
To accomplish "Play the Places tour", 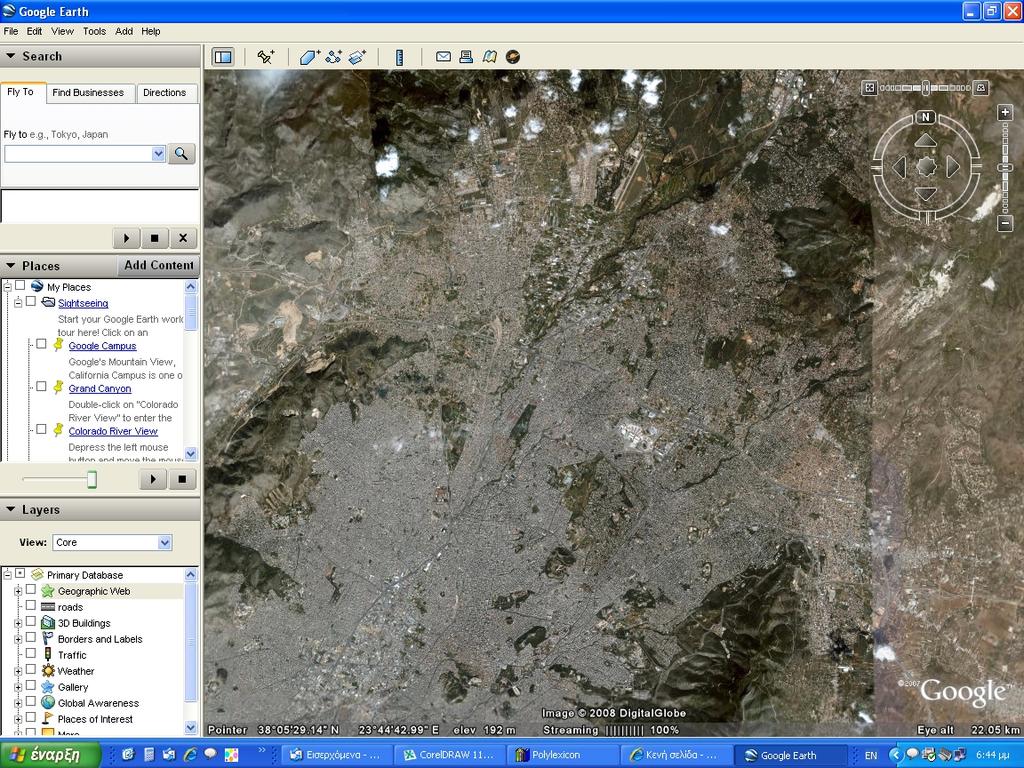I will (153, 479).
